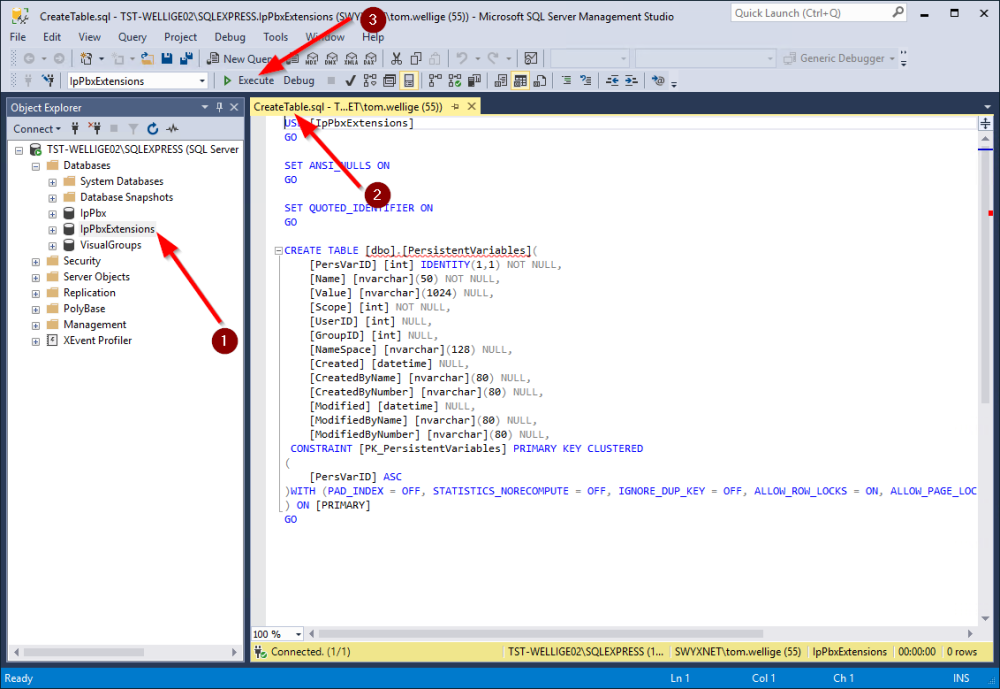Click the DAX query icon
This screenshot has height=689, width=1000.
(370, 59)
